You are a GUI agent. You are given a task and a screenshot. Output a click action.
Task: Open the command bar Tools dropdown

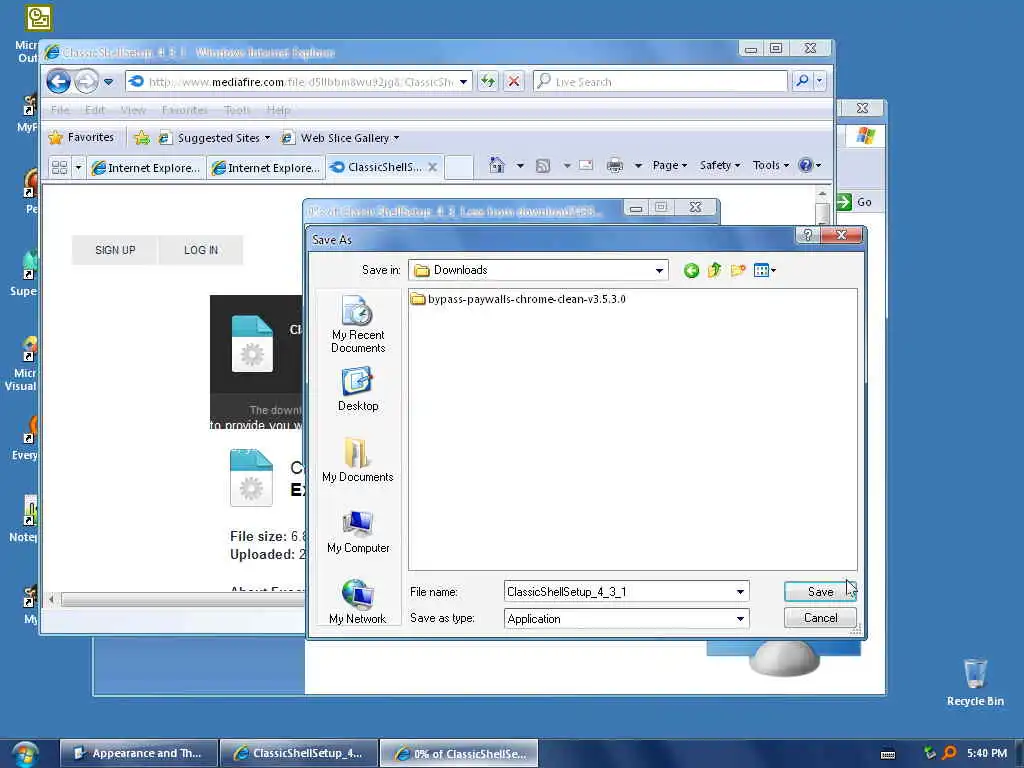[771, 165]
